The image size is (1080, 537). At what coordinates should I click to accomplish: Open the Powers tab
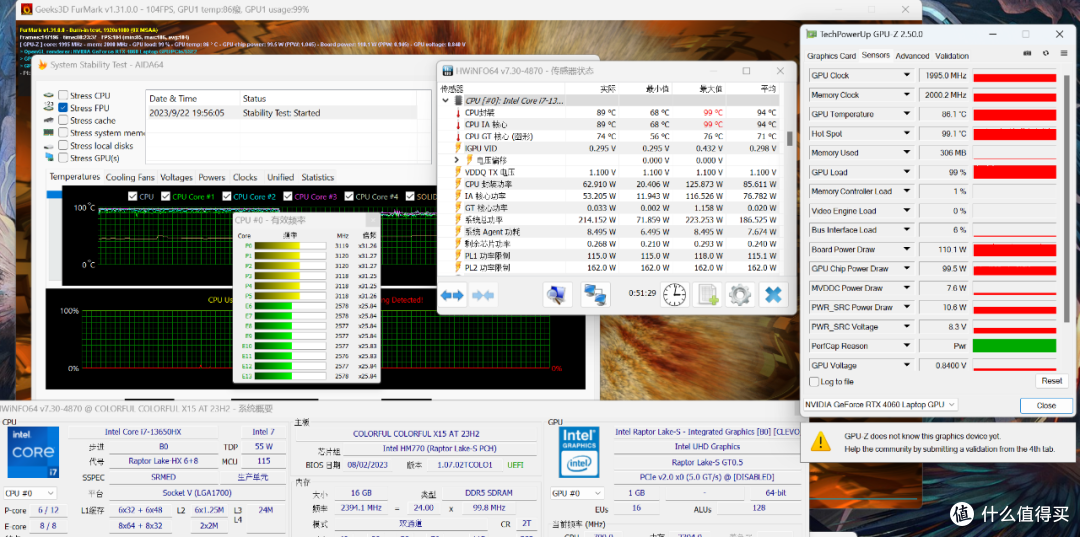click(211, 177)
